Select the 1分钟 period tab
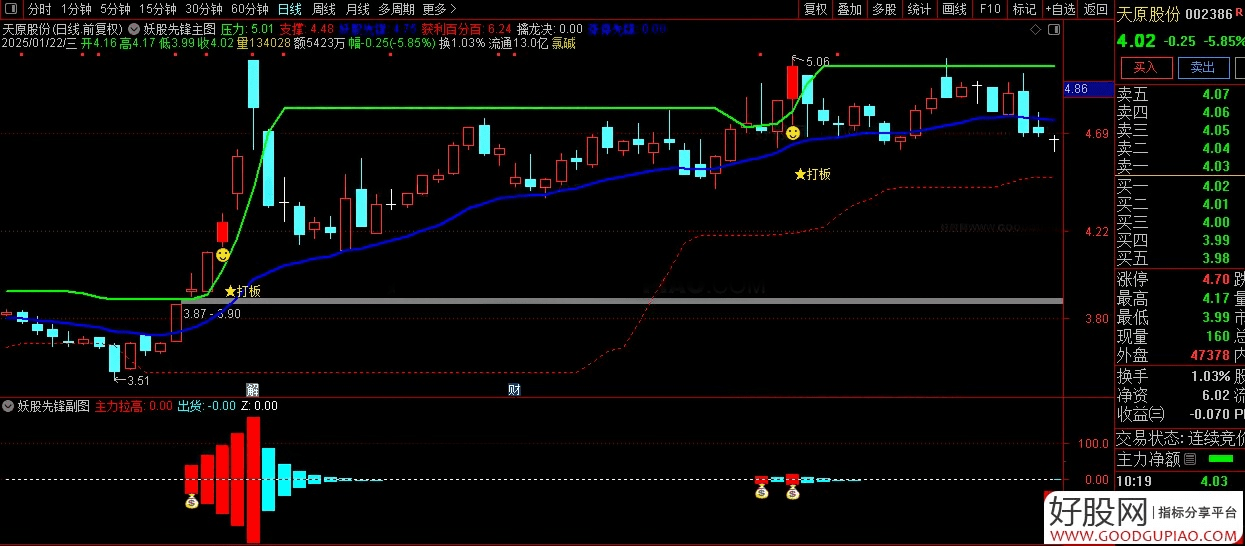The height and width of the screenshot is (546, 1245). coord(77,9)
